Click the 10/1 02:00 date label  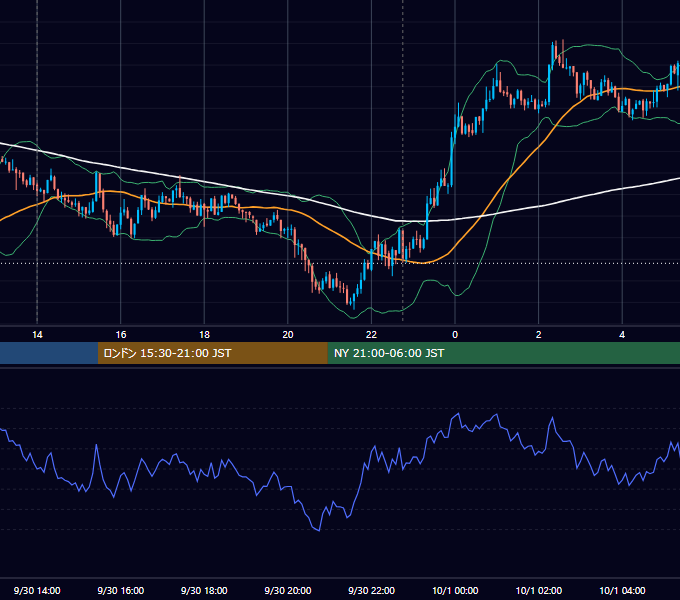click(x=539, y=590)
